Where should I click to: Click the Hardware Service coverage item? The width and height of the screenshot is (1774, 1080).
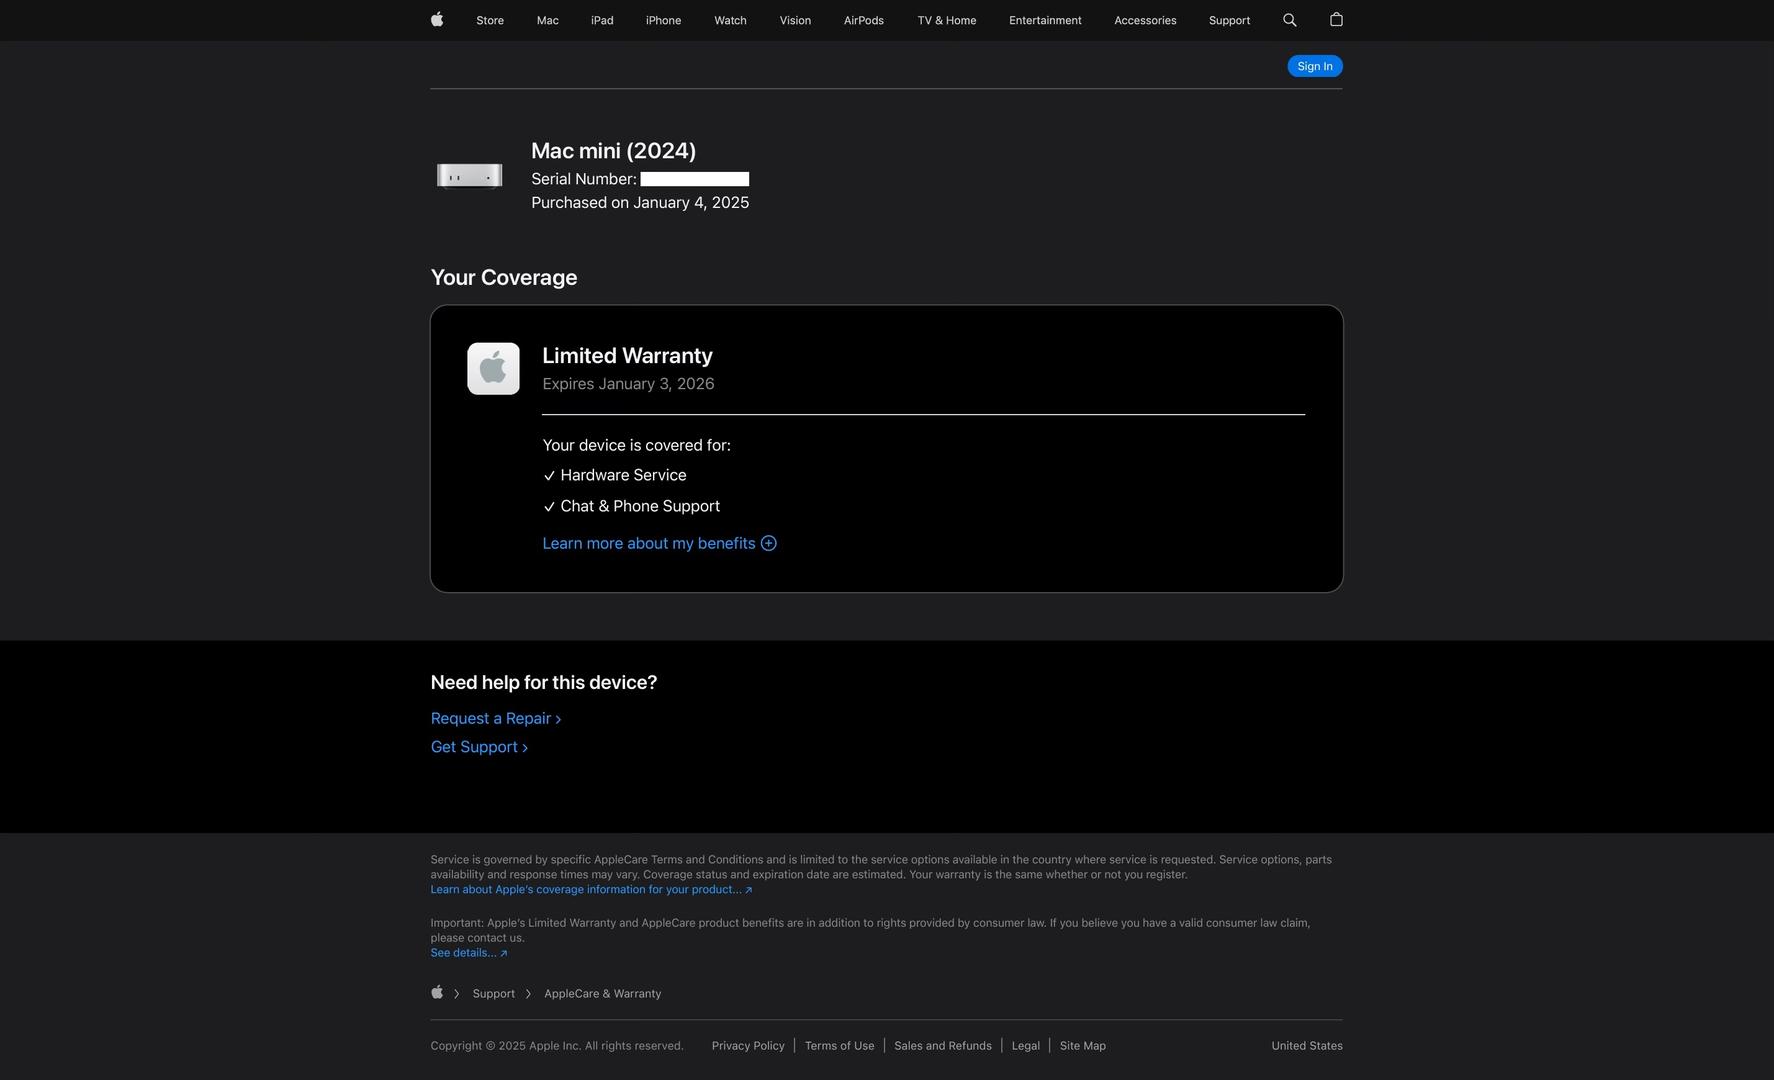point(615,475)
